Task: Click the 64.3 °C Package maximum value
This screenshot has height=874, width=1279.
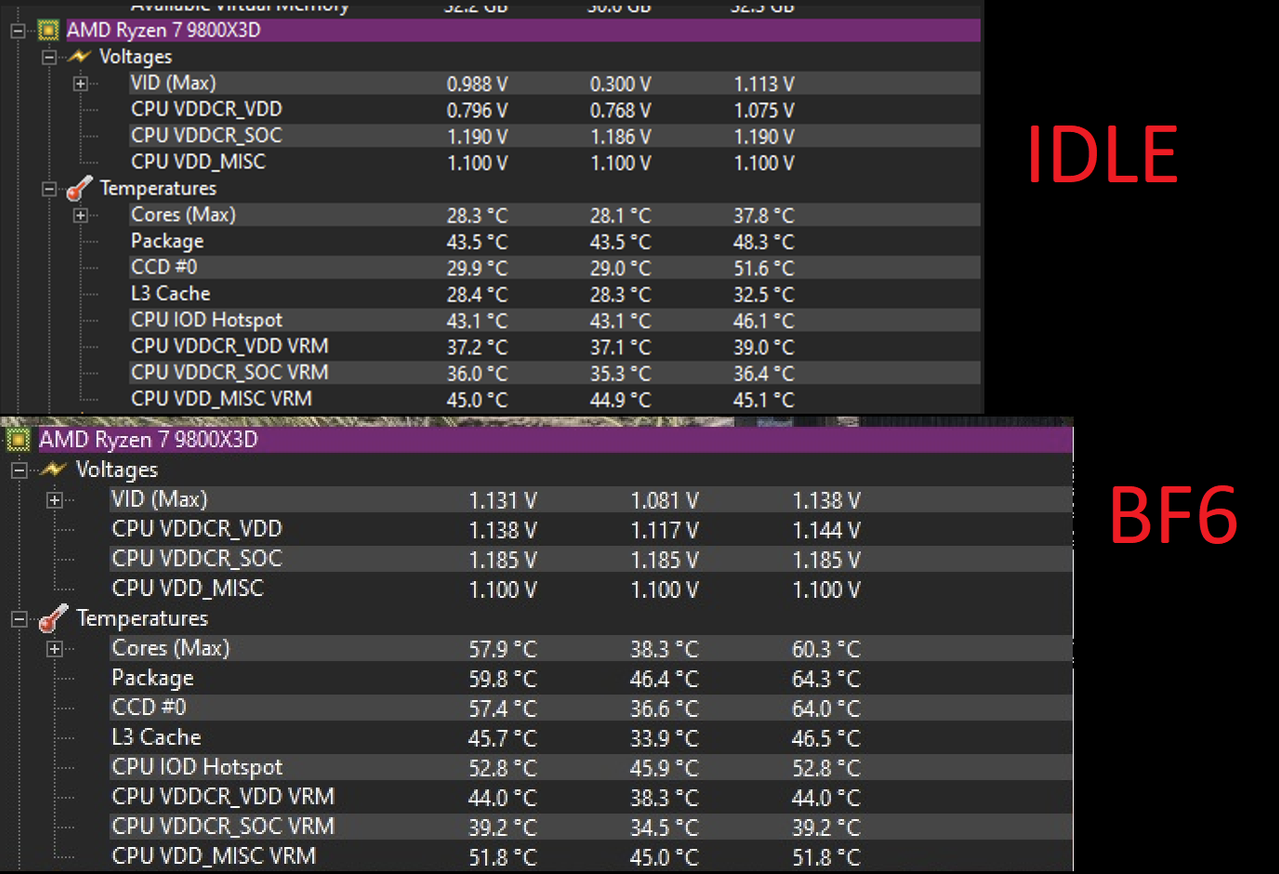Action: (826, 680)
